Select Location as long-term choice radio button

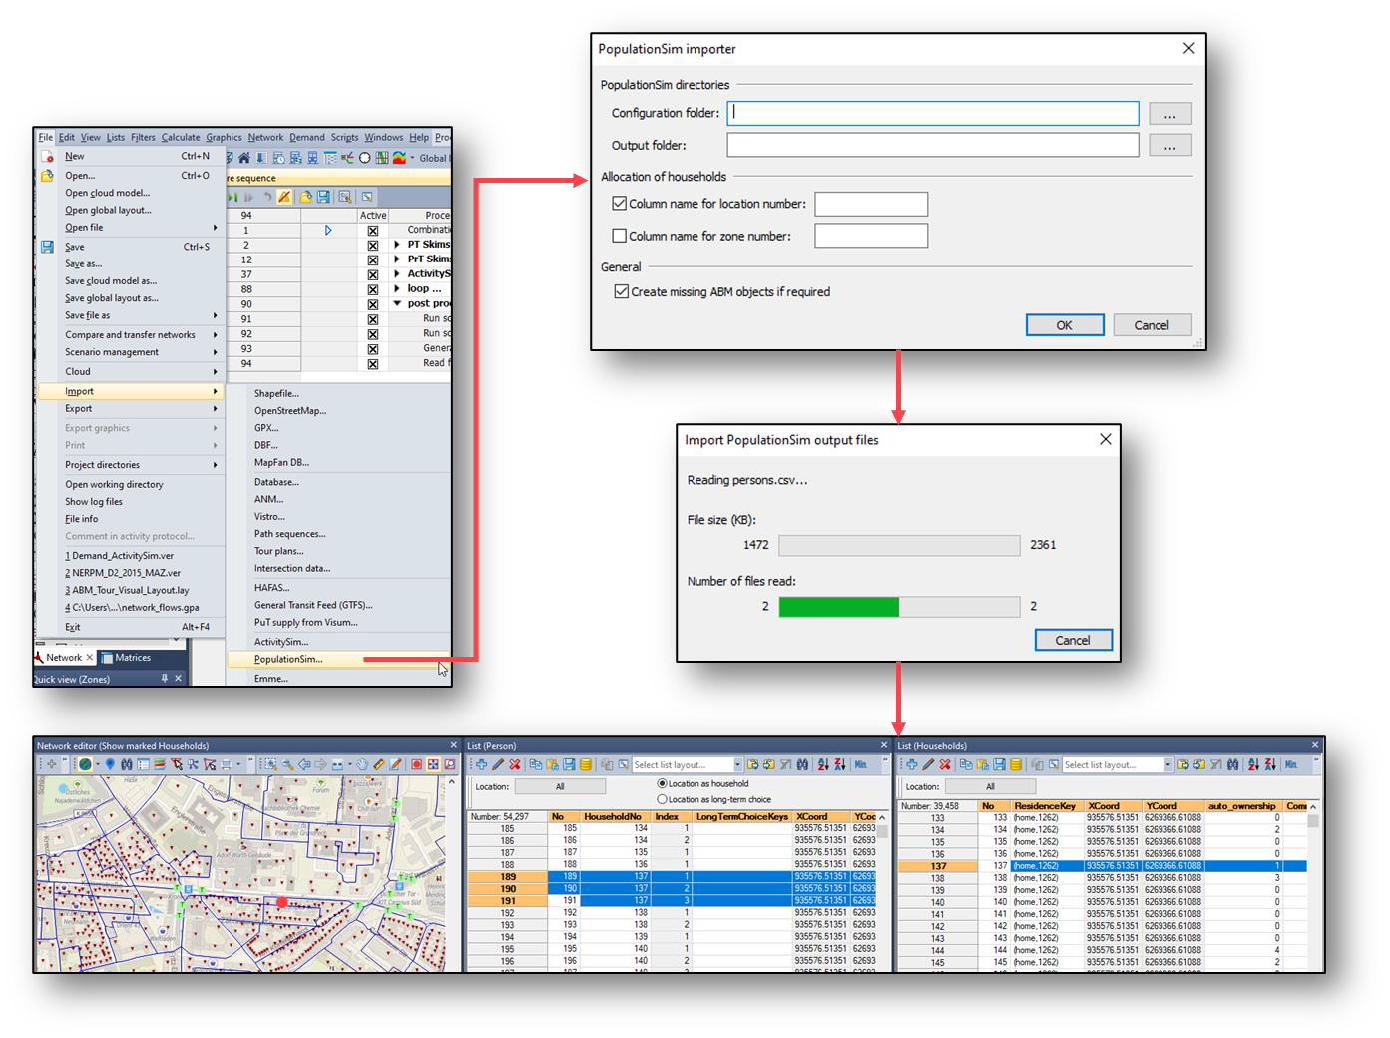point(662,799)
